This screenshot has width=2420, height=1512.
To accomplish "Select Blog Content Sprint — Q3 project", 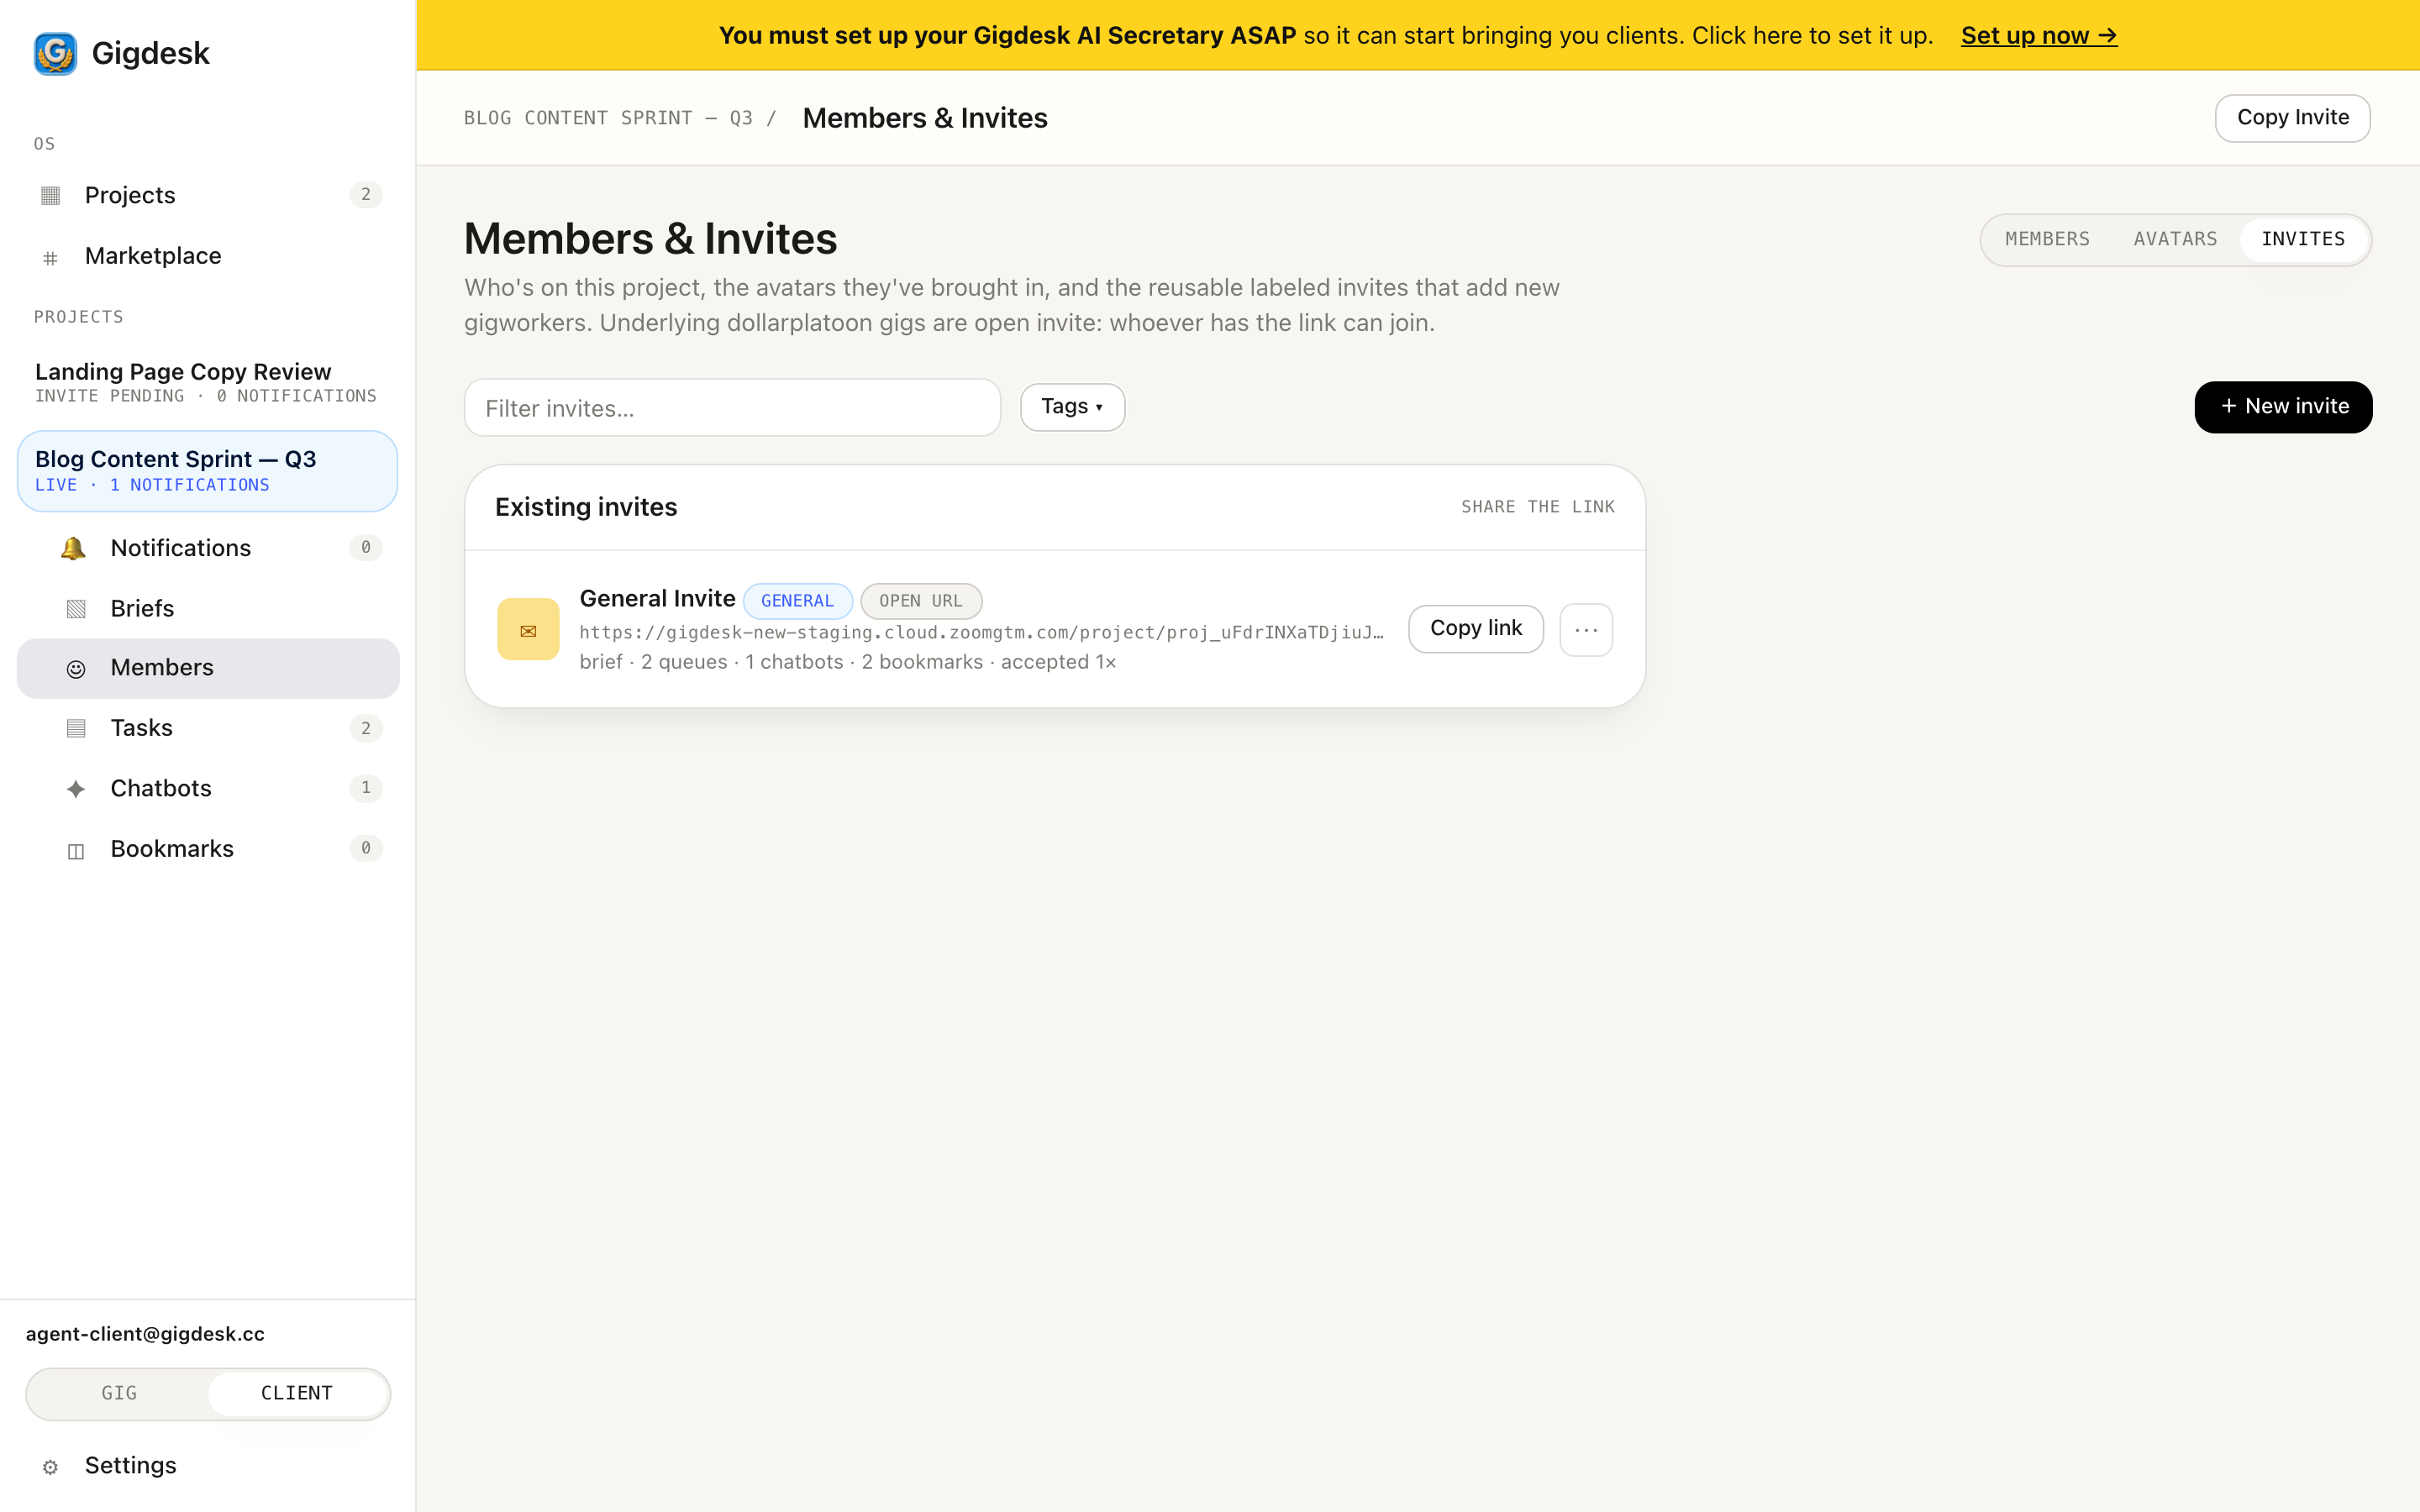I will [x=207, y=471].
